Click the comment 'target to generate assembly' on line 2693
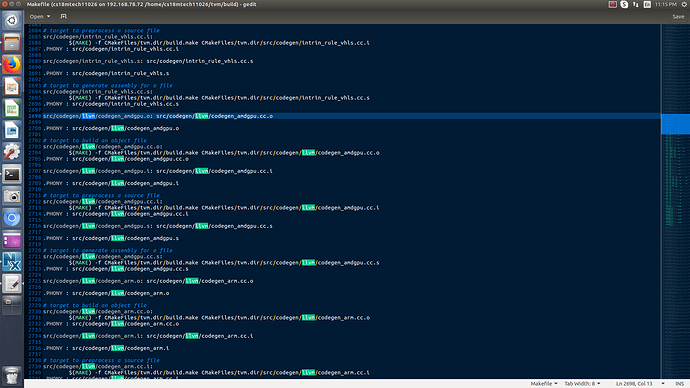Screen dimensions: 690x388 point(108,86)
